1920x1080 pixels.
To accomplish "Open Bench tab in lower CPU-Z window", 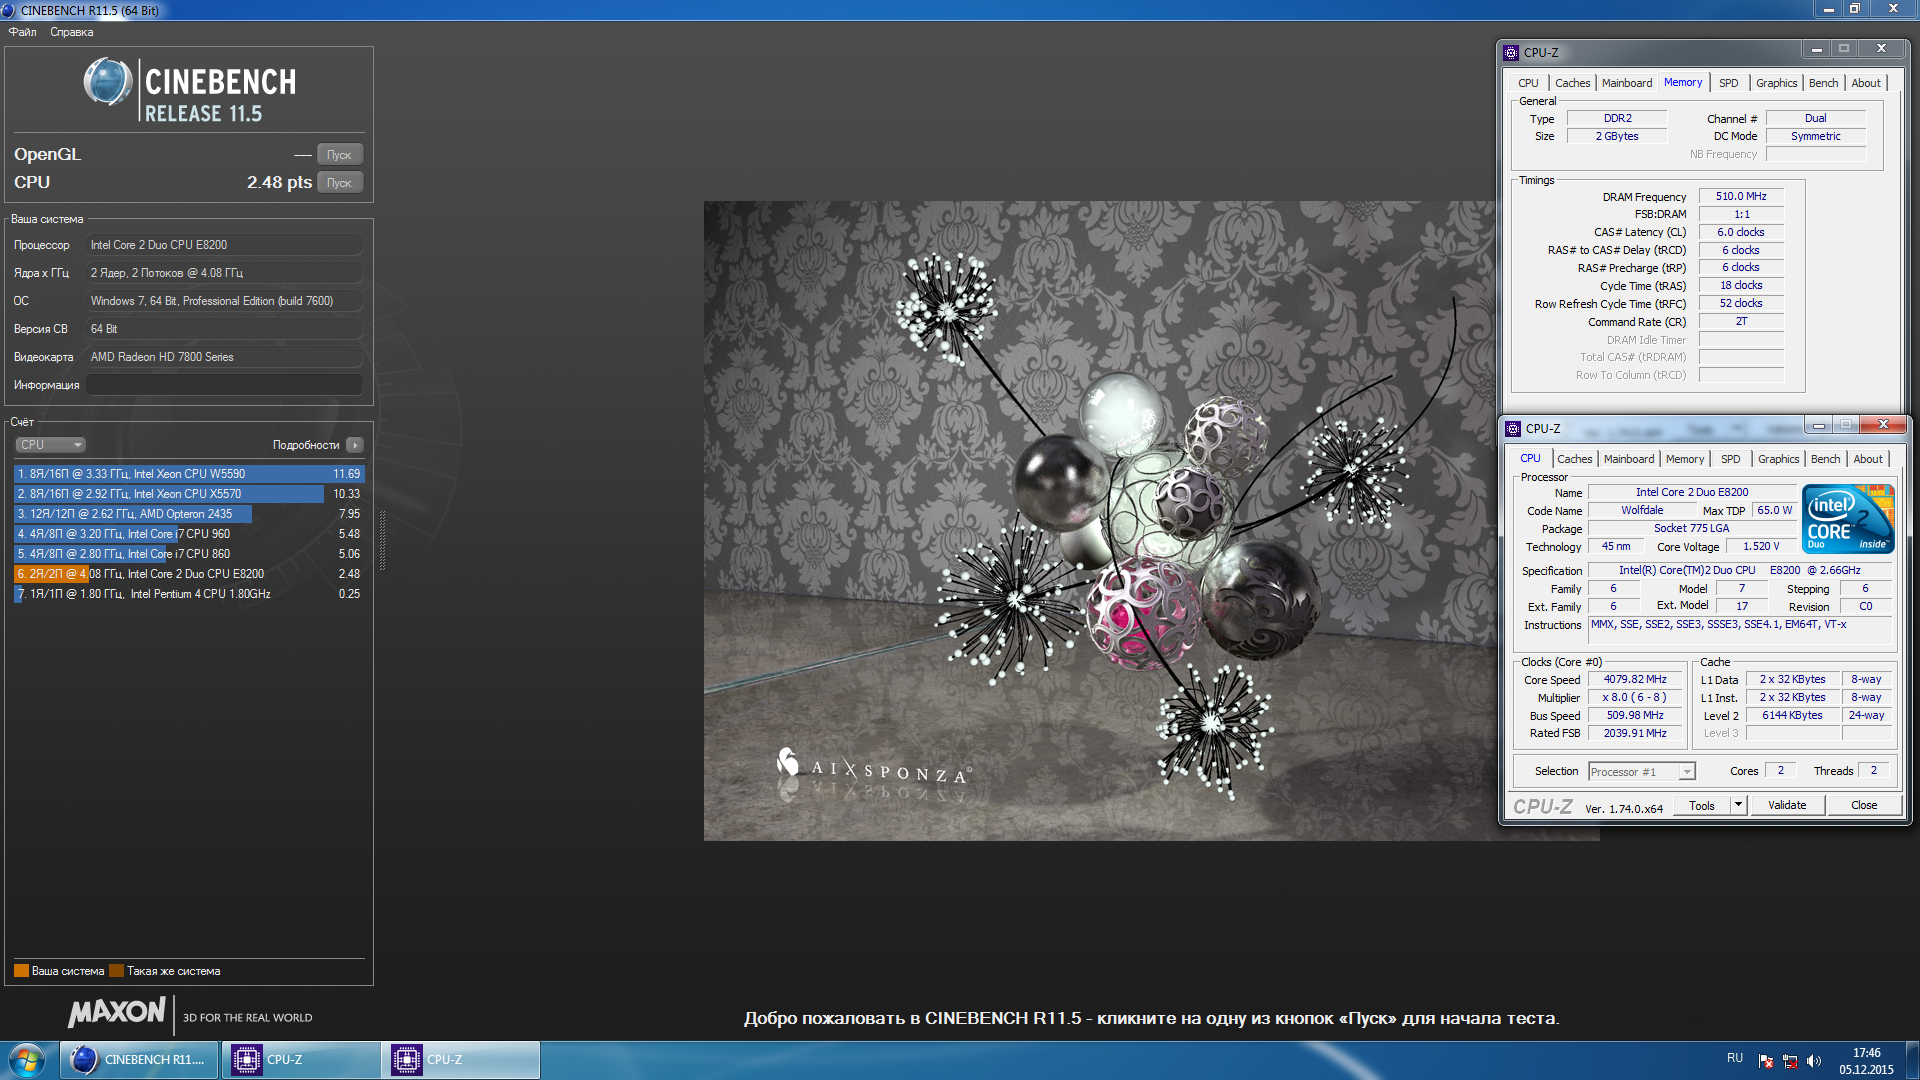I will (x=1826, y=459).
